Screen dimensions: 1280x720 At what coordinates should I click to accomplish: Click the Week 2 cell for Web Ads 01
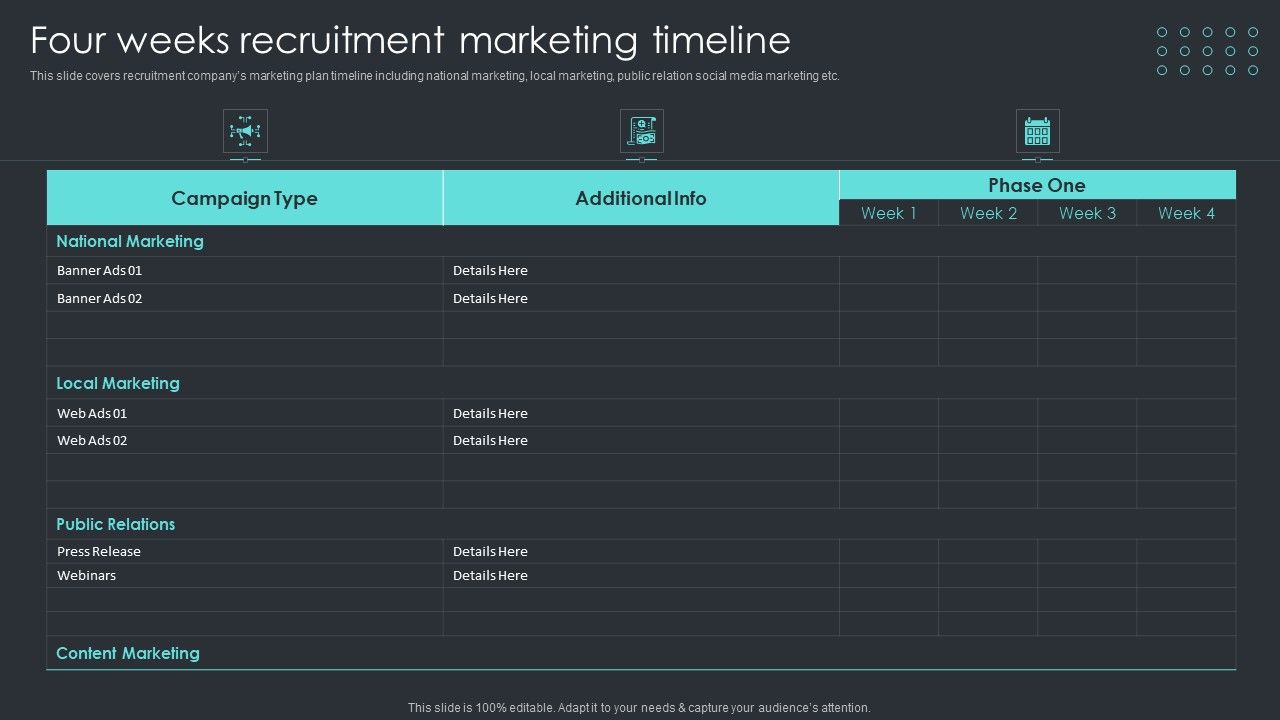pyautogui.click(x=988, y=413)
